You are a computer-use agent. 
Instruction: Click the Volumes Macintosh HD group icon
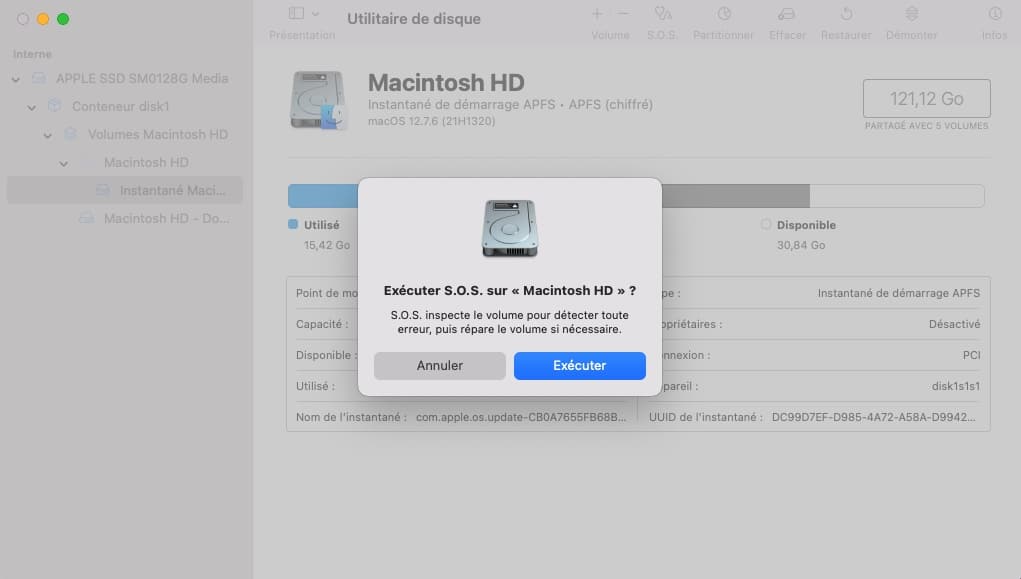coord(70,134)
